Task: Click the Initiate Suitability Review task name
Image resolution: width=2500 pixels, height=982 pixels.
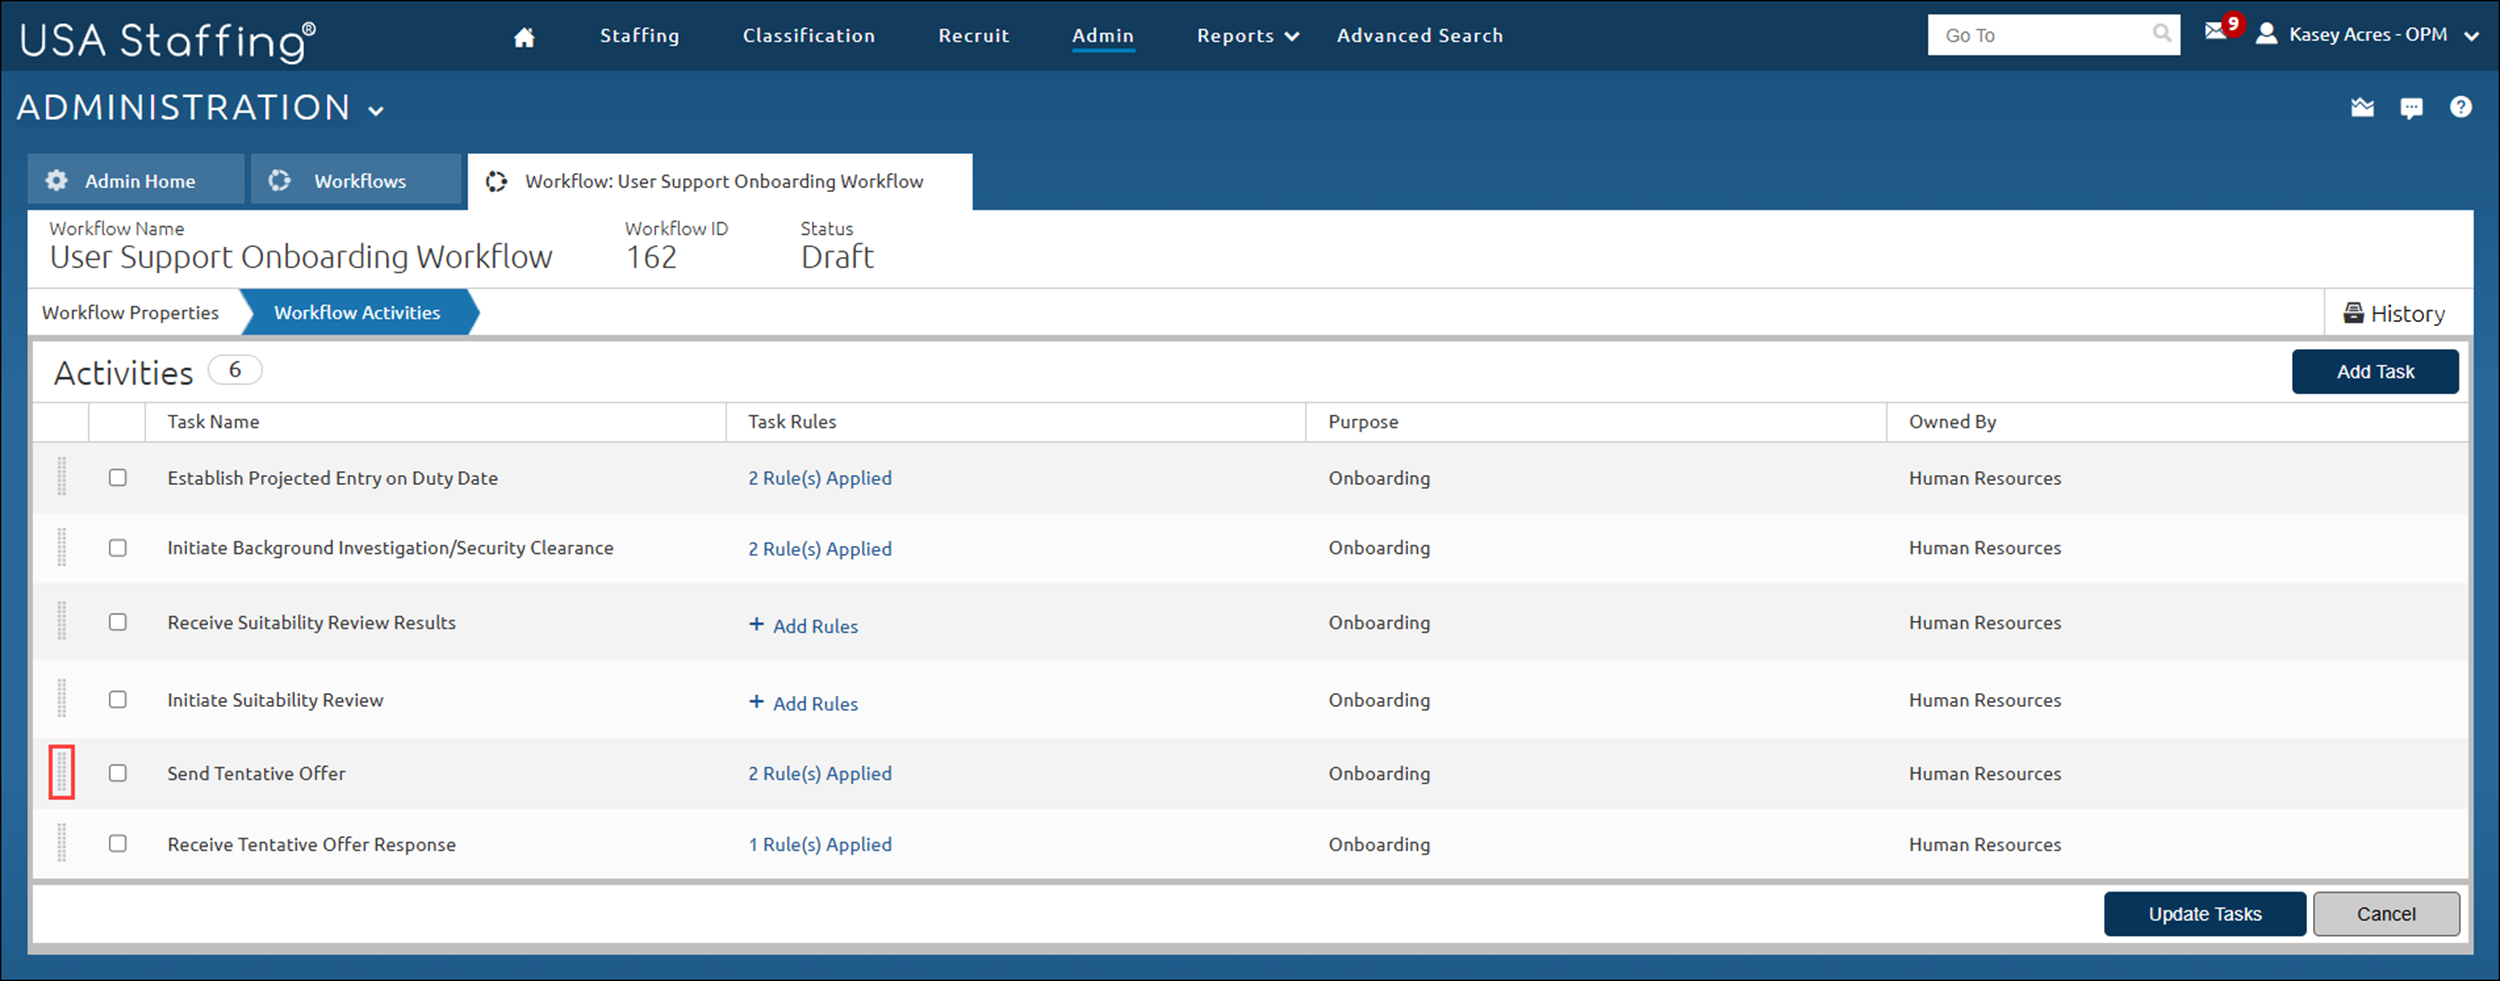Action: [275, 700]
